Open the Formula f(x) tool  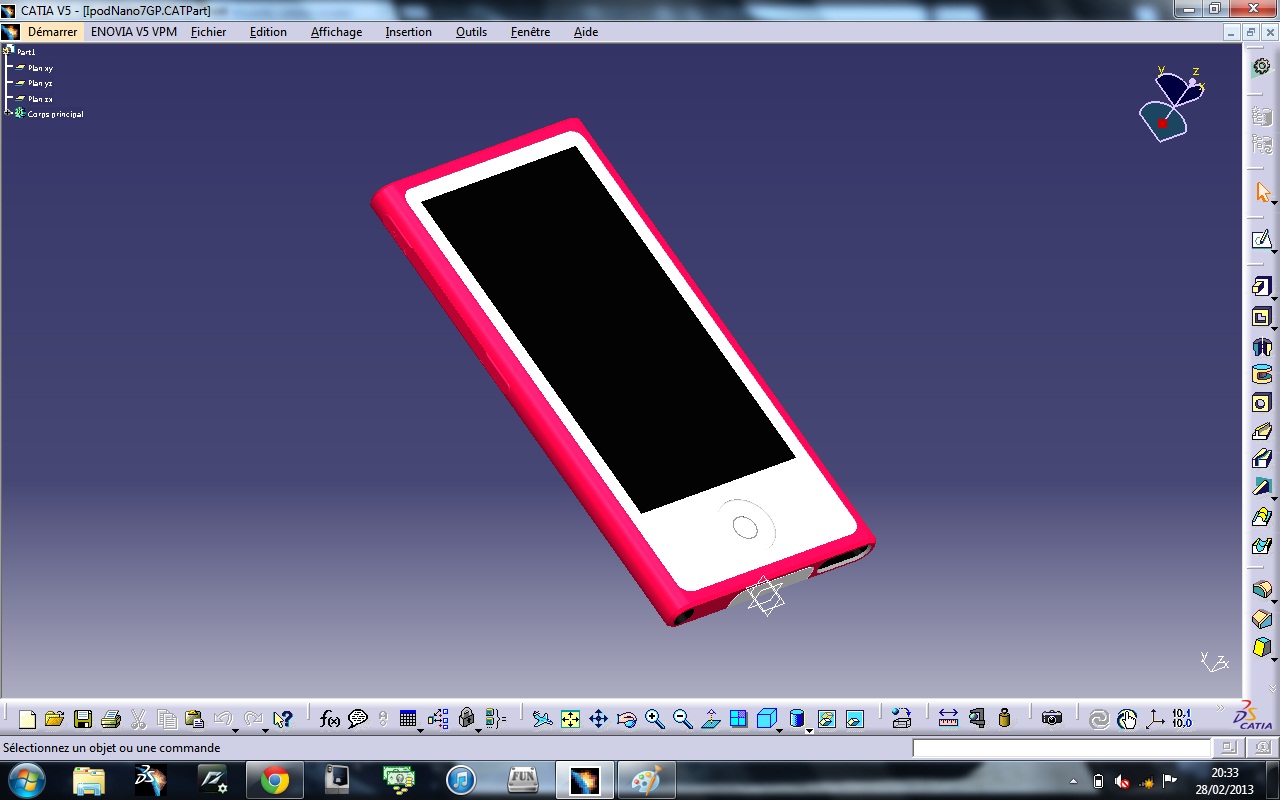tap(330, 718)
